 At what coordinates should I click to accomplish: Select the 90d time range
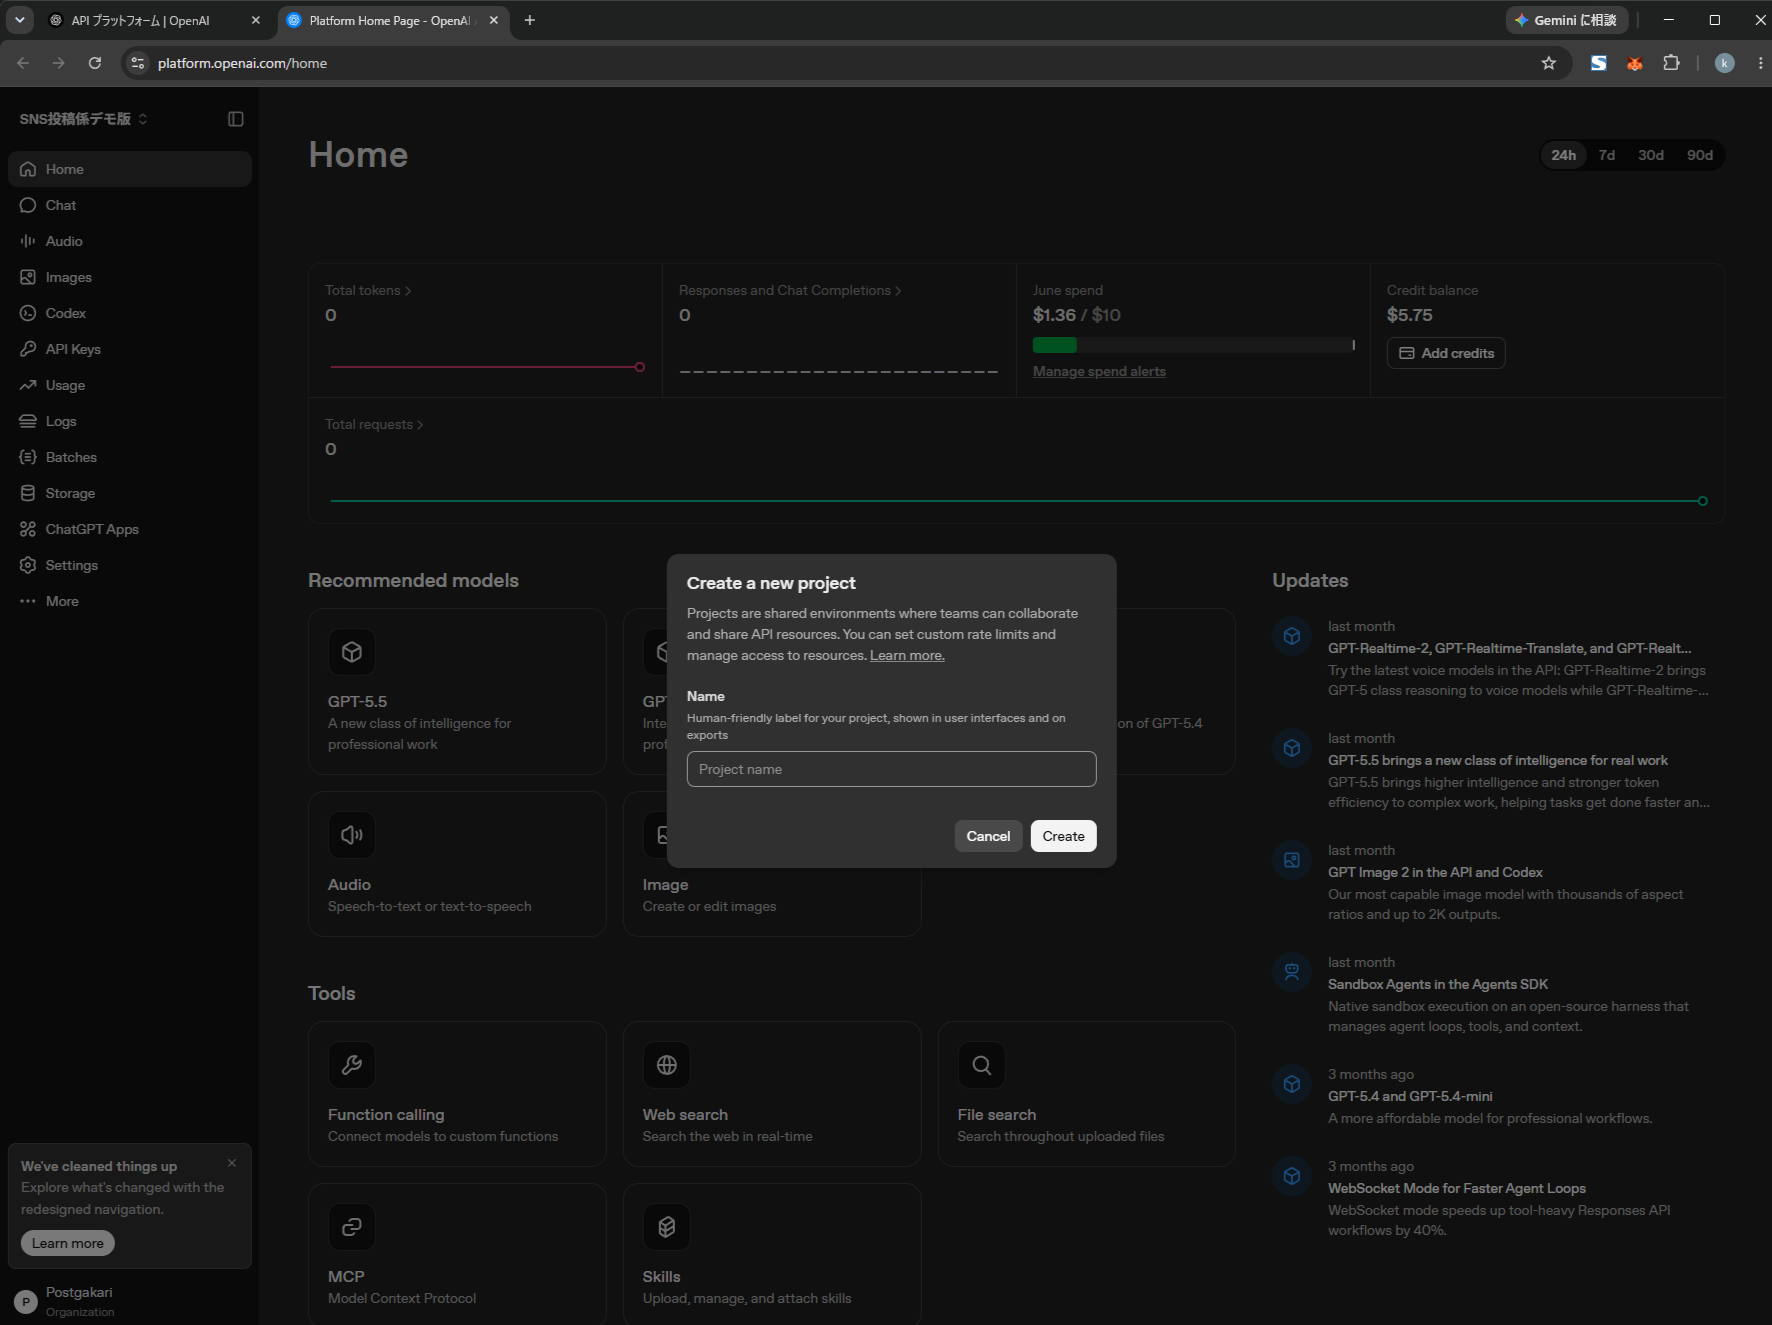pyautogui.click(x=1700, y=155)
